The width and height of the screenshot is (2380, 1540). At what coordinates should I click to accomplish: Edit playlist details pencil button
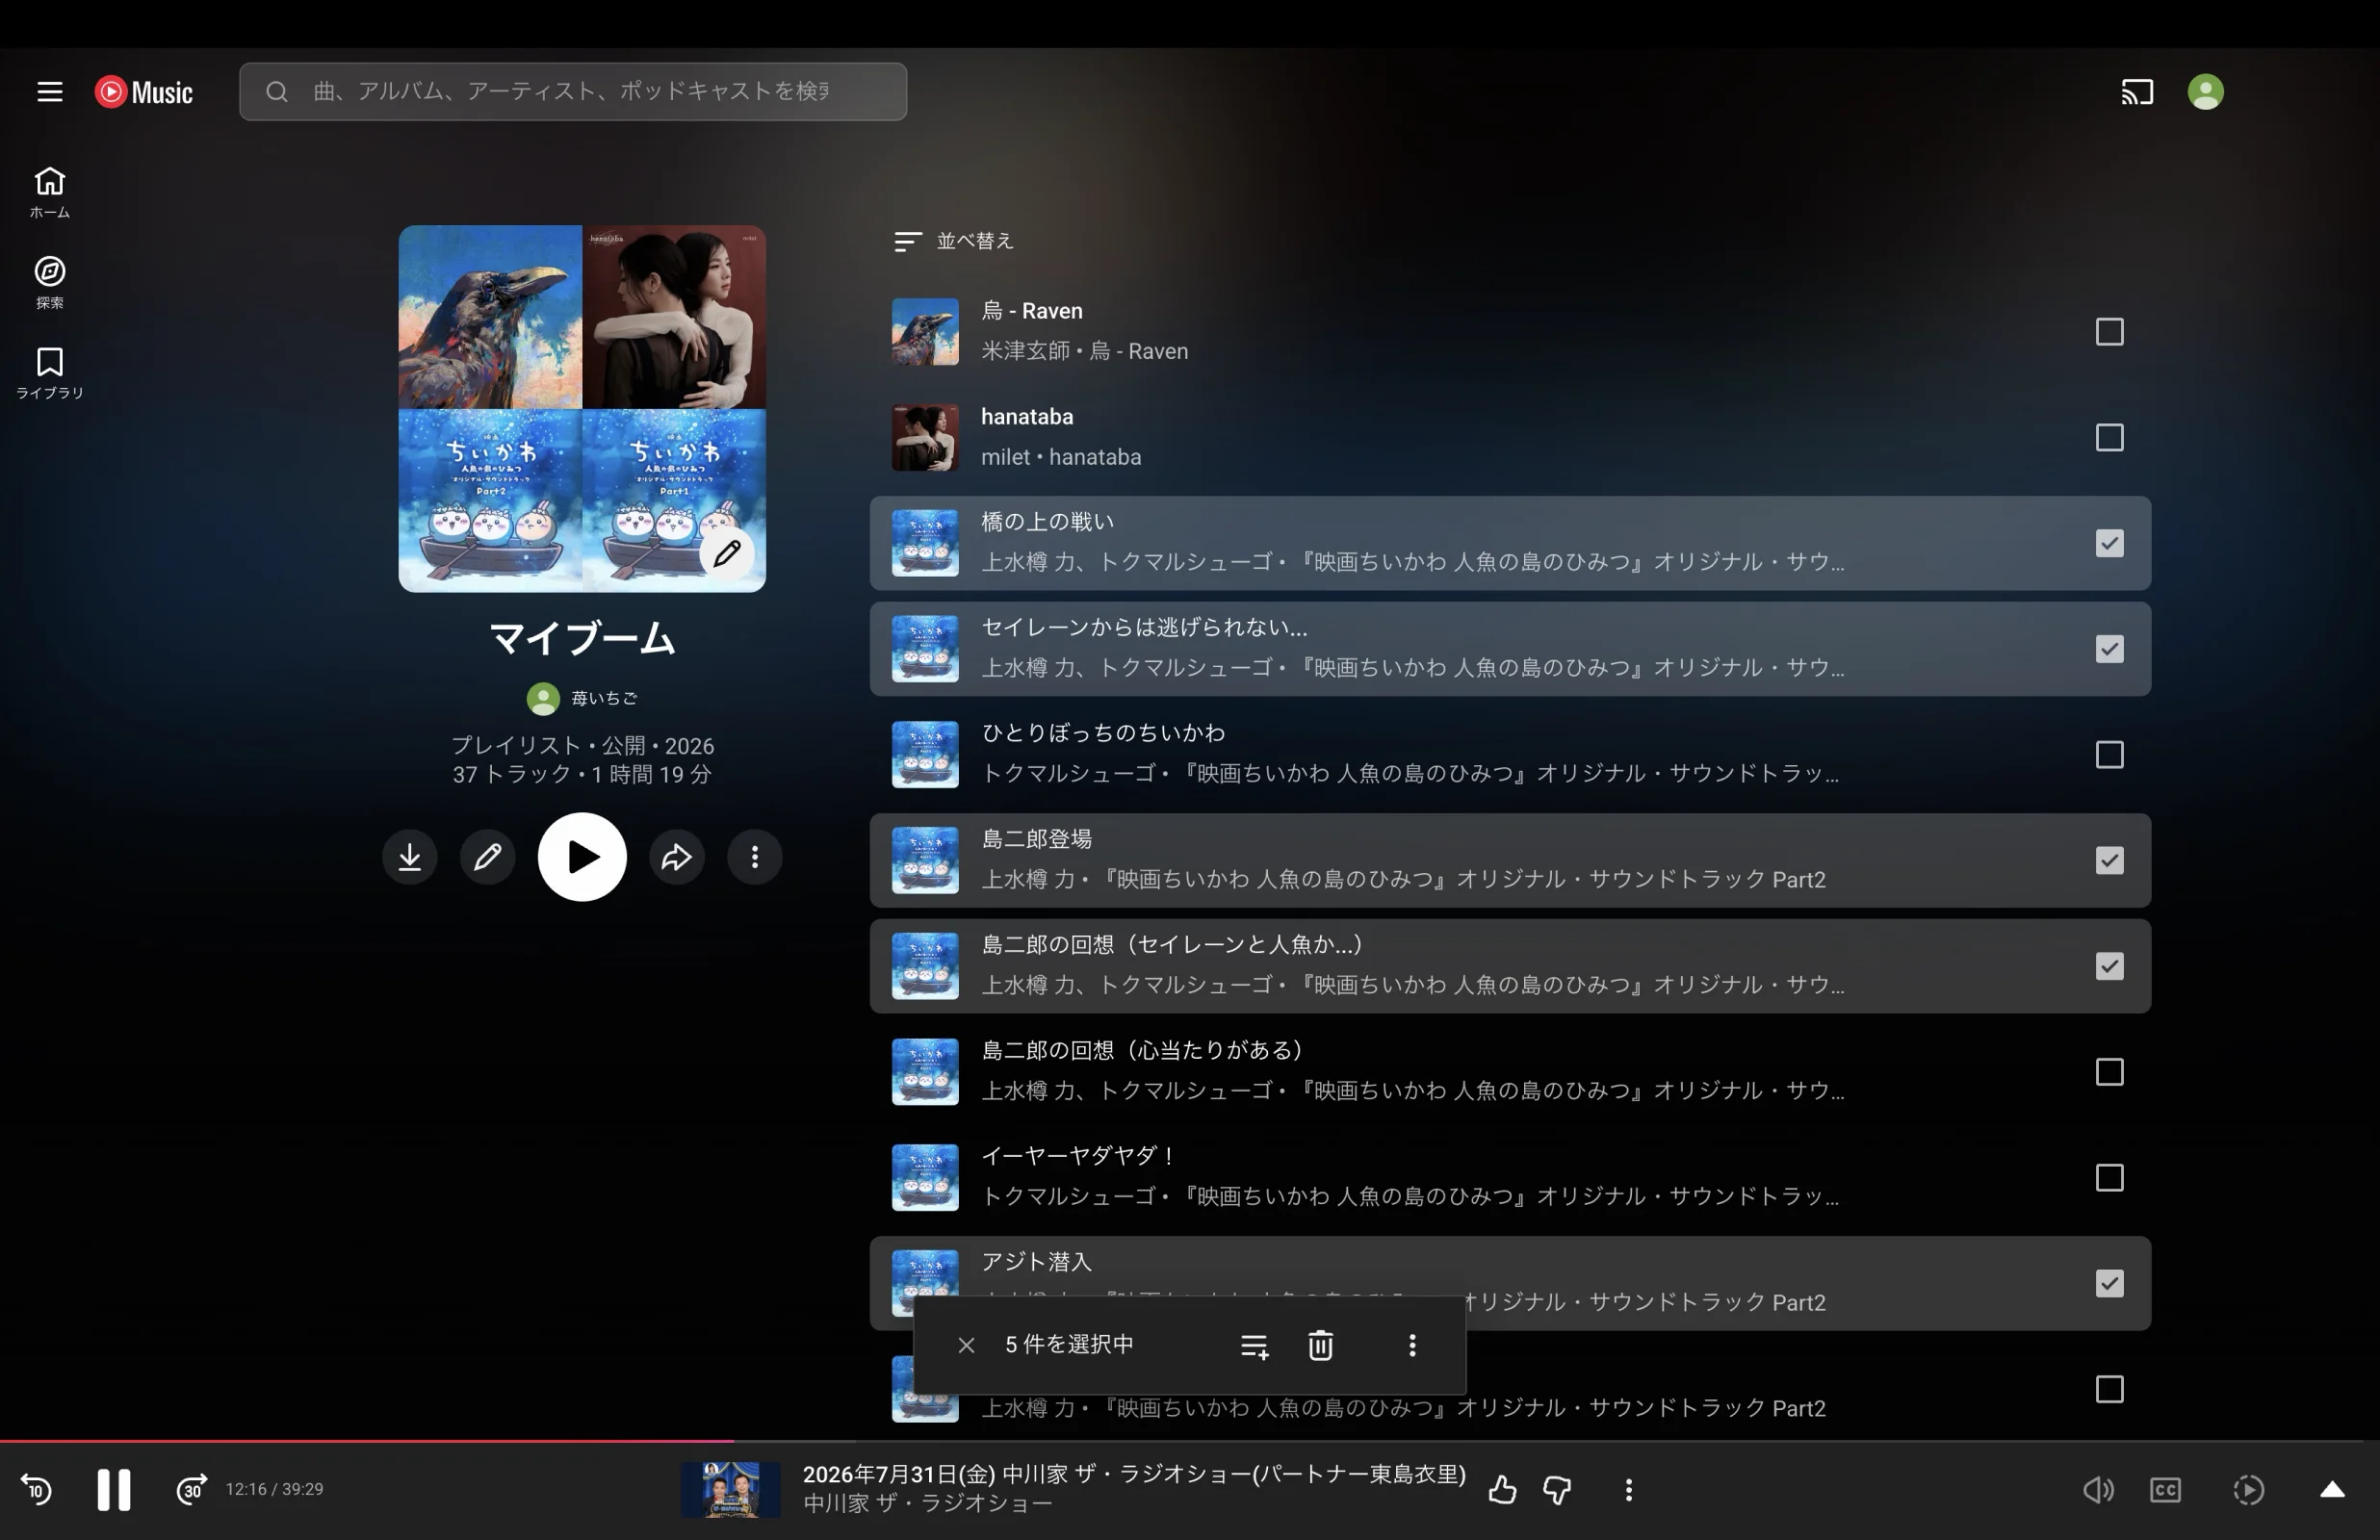[x=488, y=857]
